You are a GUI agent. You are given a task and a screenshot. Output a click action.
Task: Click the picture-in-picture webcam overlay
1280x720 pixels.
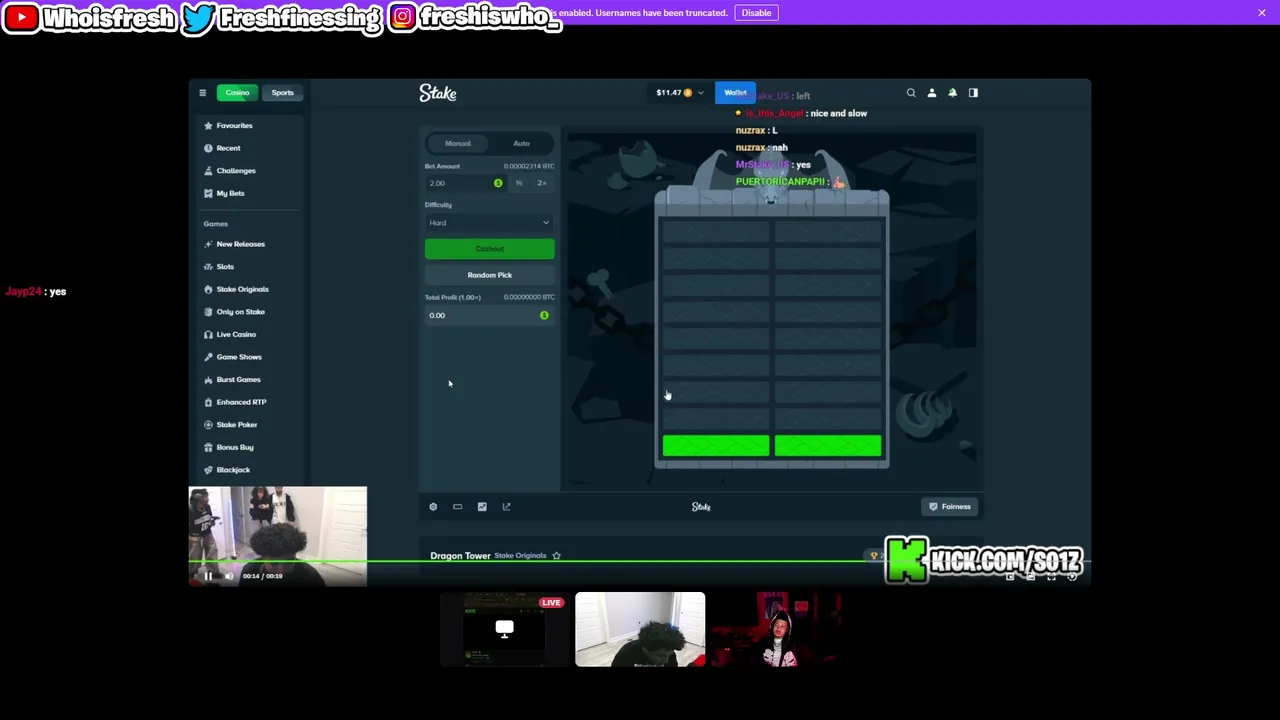click(x=278, y=536)
